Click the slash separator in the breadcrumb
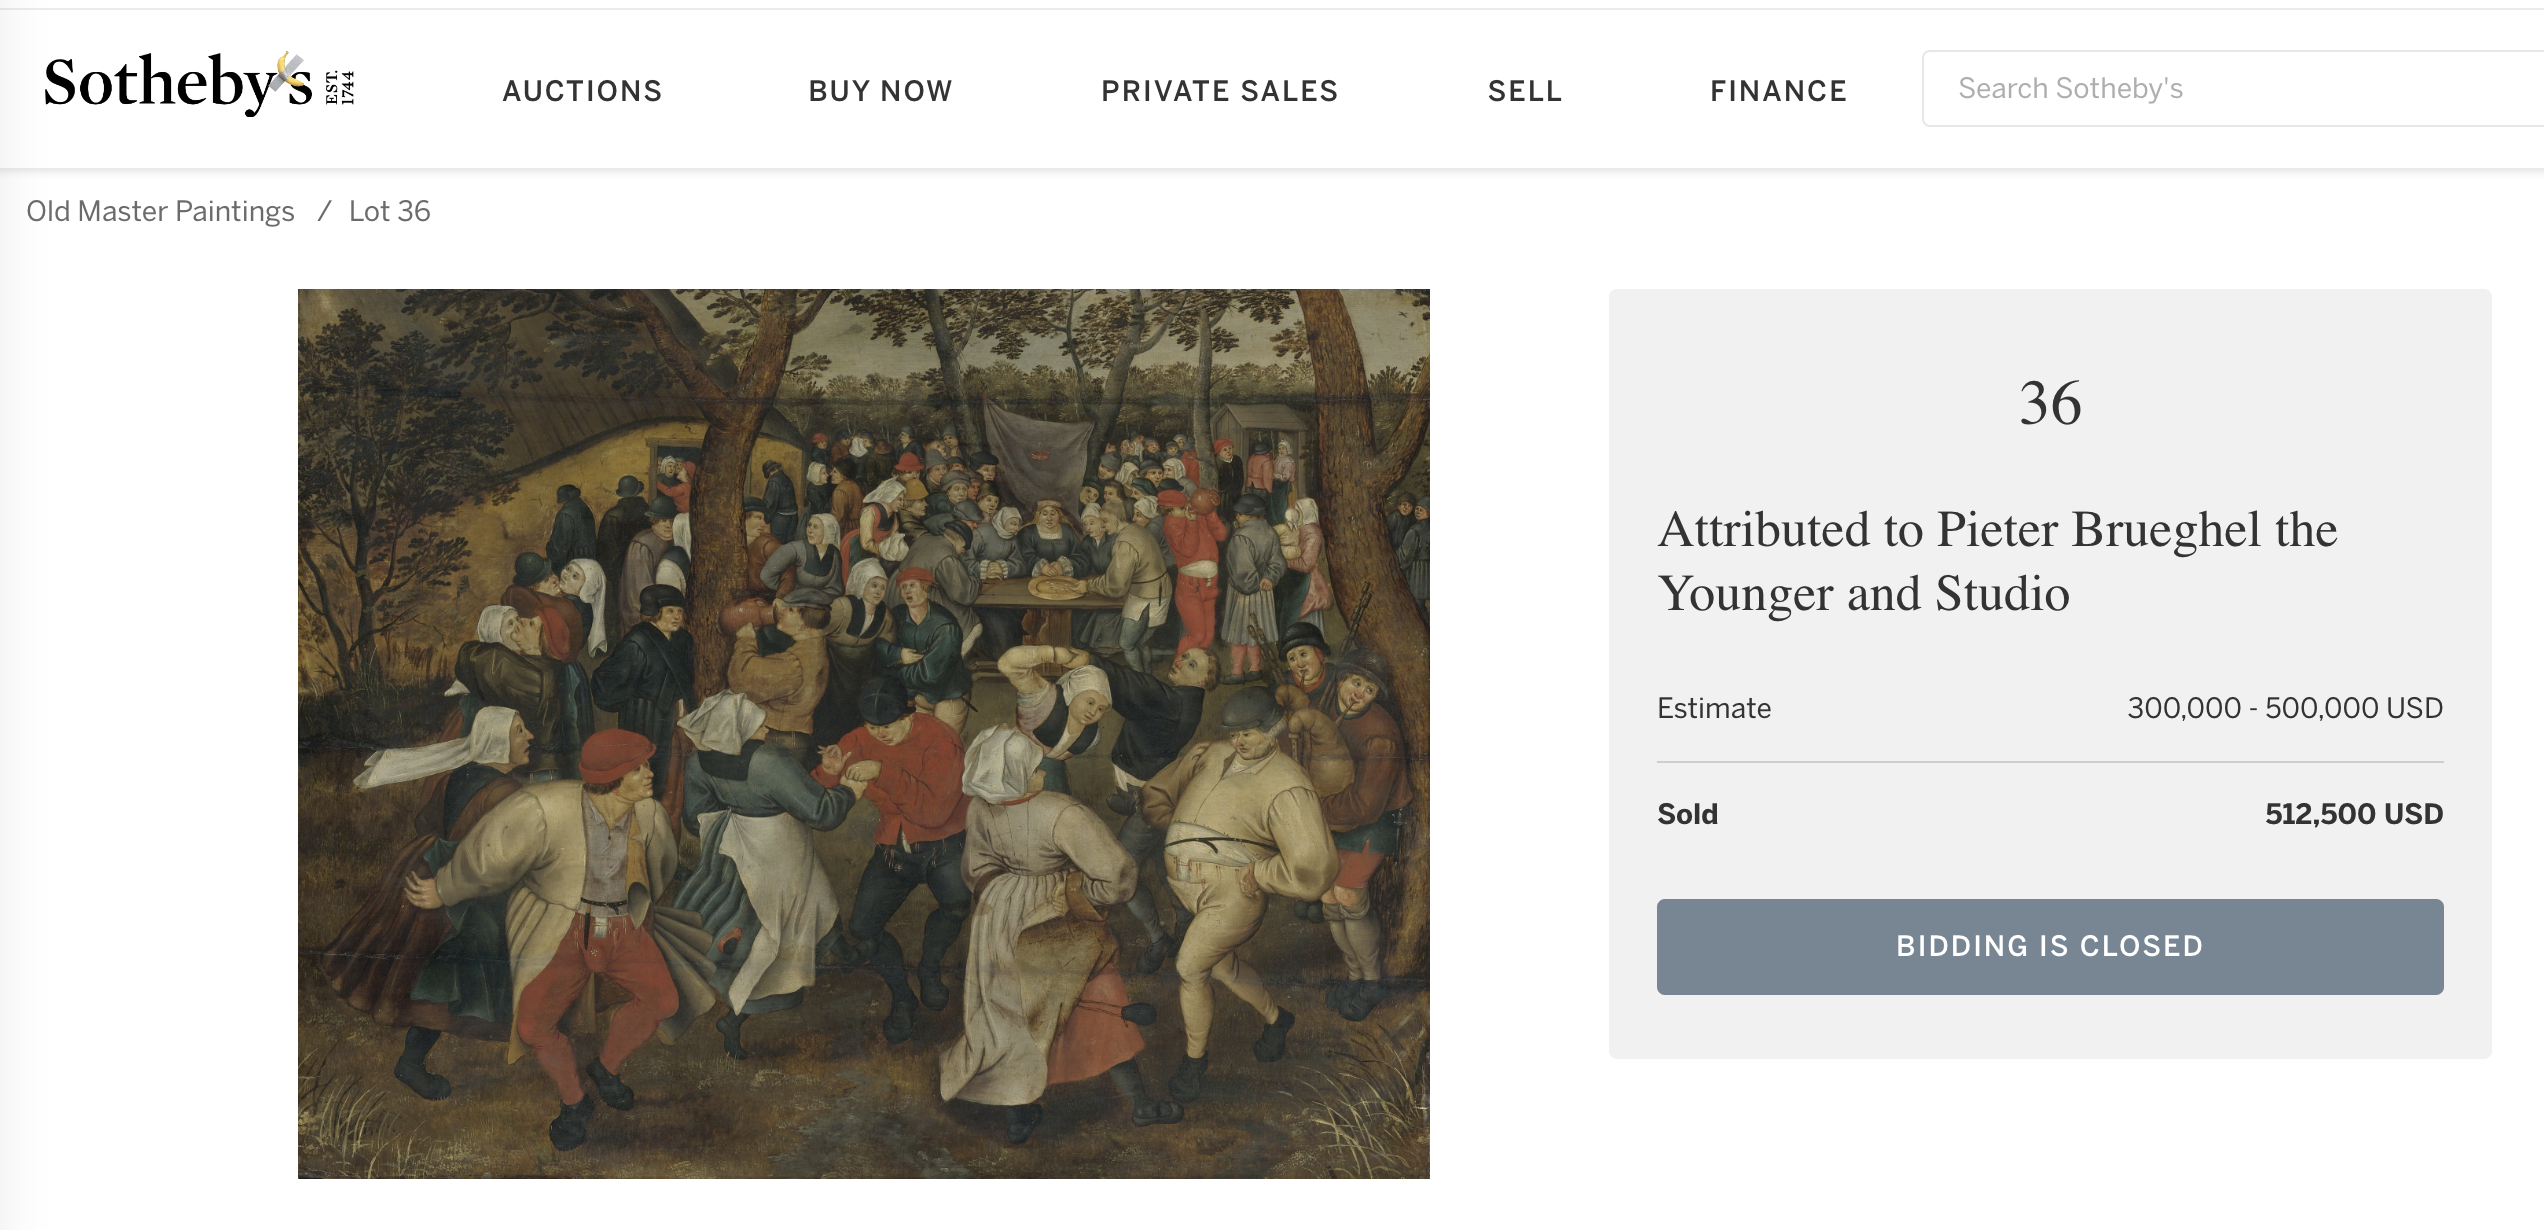2544x1230 pixels. pyautogui.click(x=323, y=211)
